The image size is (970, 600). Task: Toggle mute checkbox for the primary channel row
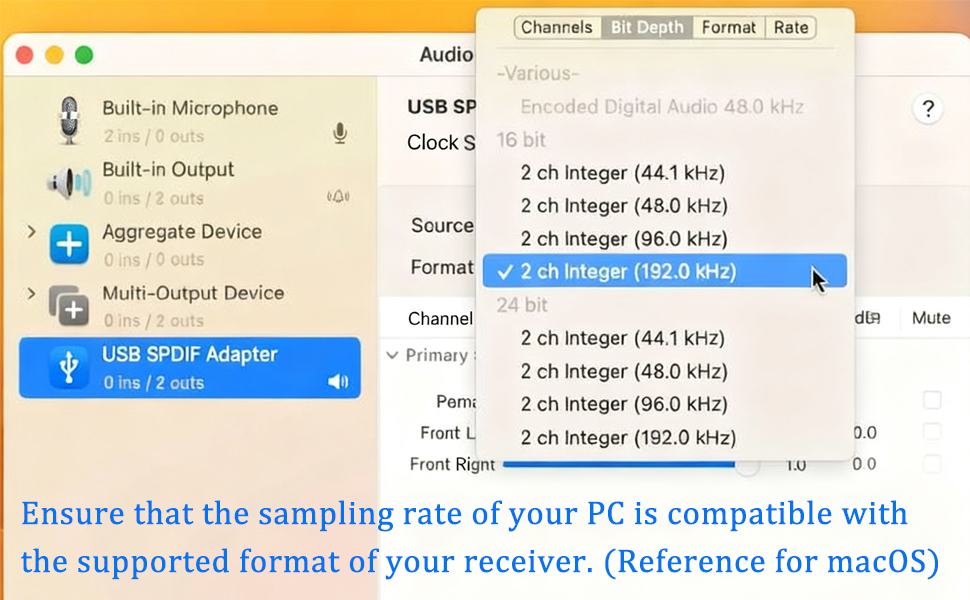click(932, 400)
